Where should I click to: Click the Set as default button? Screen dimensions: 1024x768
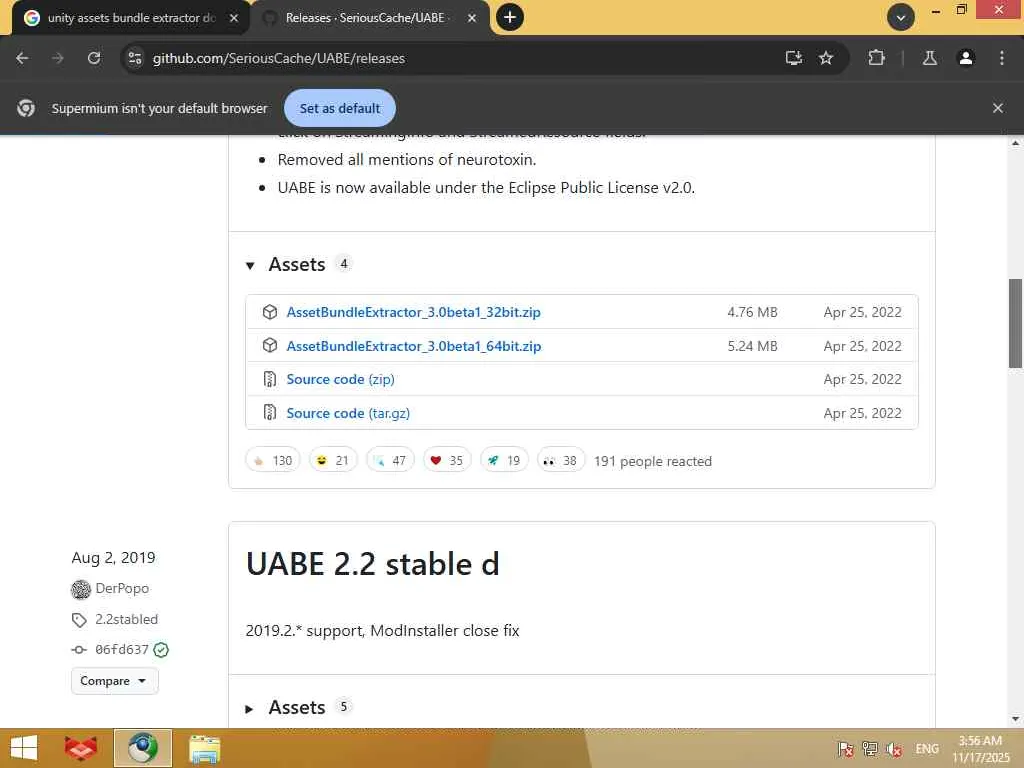point(340,108)
